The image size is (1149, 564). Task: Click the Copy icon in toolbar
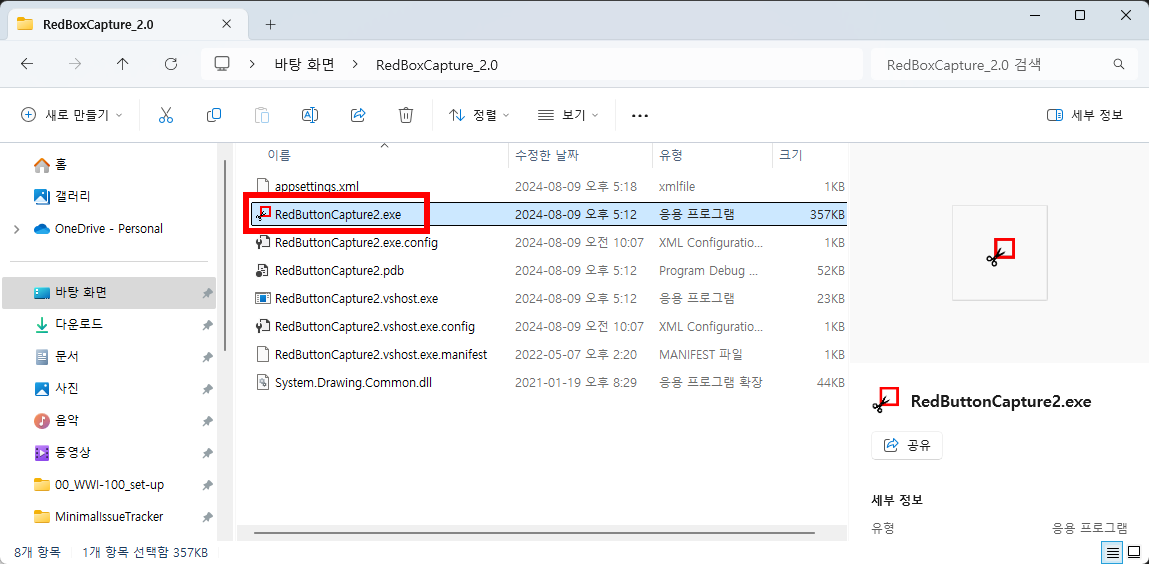(x=214, y=115)
